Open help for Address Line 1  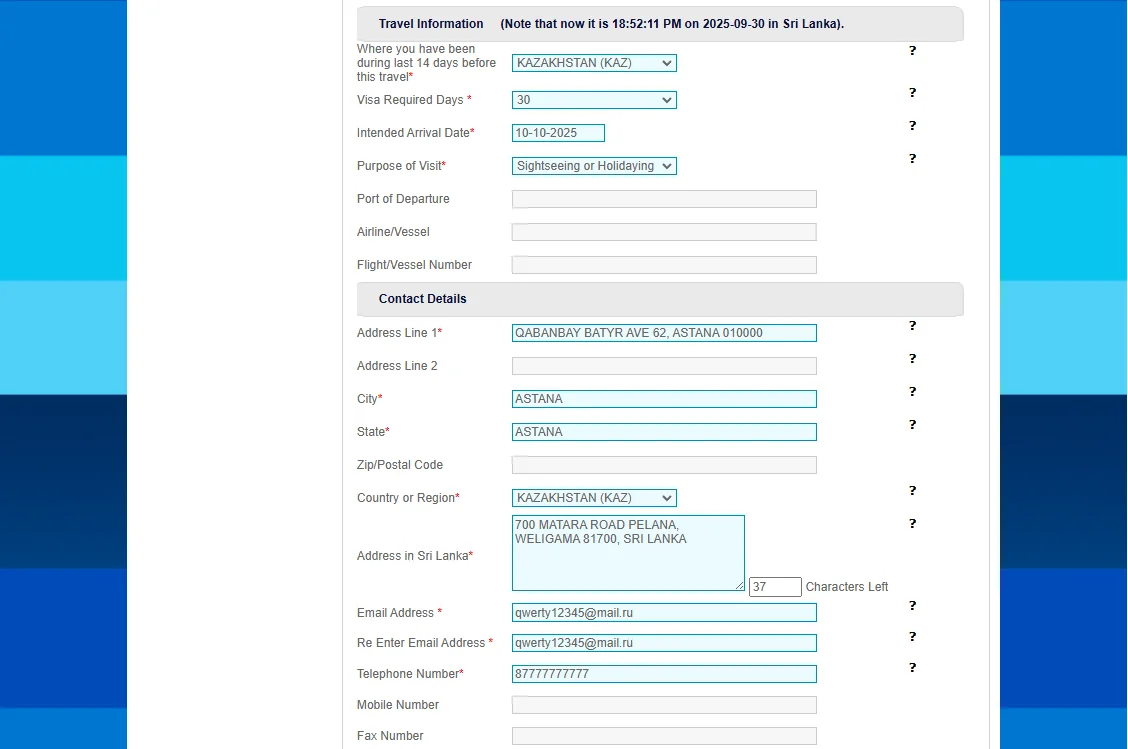point(912,326)
